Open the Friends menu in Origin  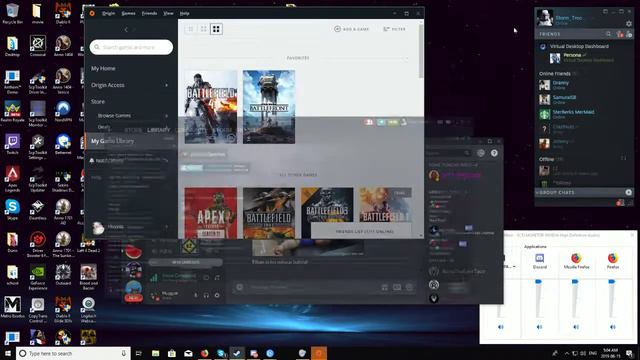(x=149, y=13)
